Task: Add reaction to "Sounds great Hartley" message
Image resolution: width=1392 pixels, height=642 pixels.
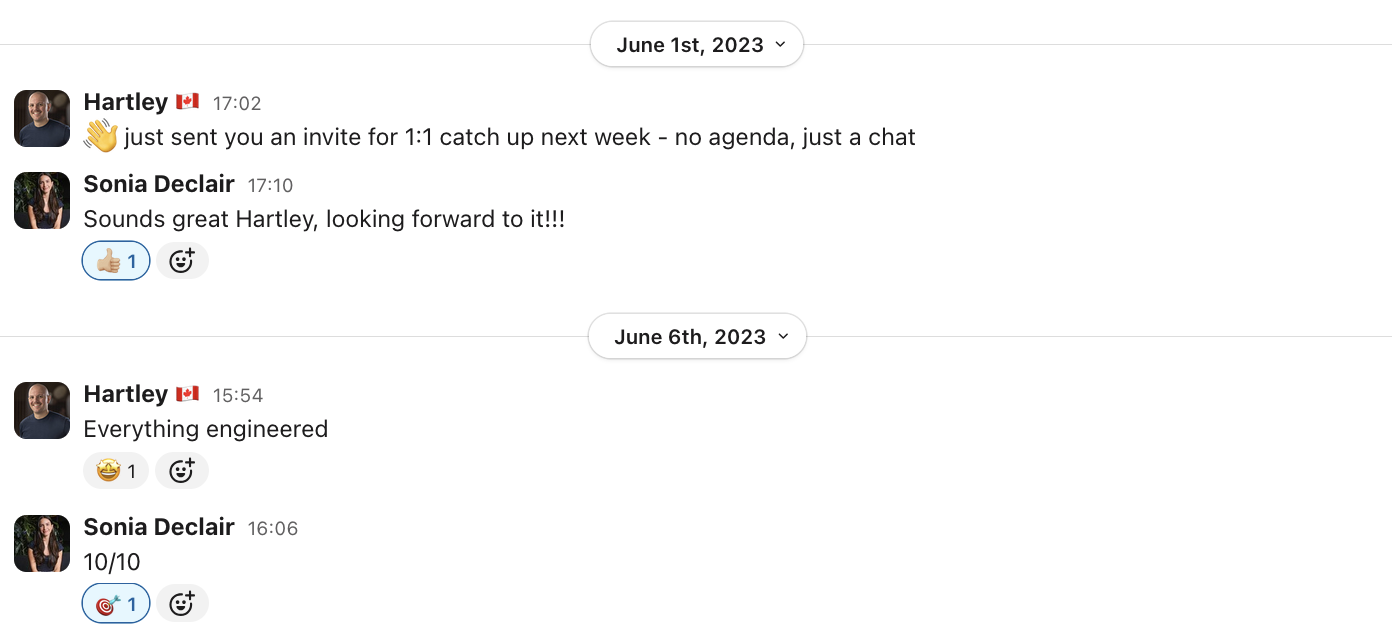Action: tap(182, 261)
